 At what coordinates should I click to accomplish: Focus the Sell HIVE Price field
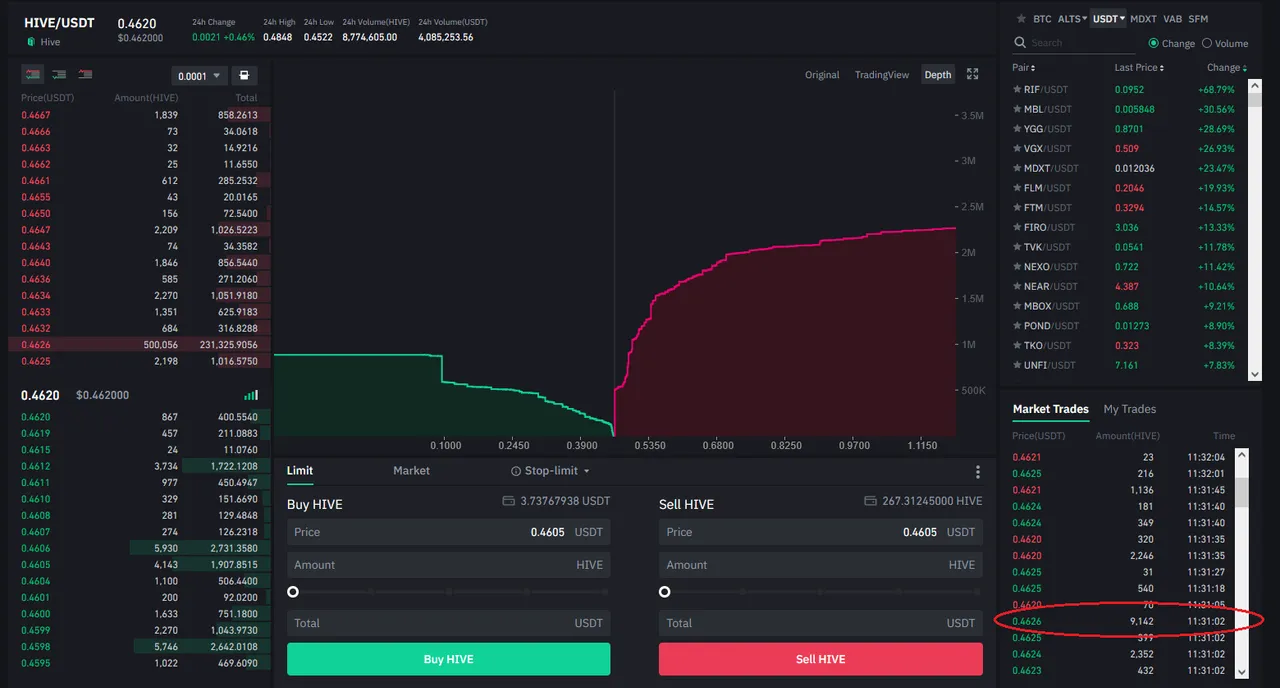(820, 532)
